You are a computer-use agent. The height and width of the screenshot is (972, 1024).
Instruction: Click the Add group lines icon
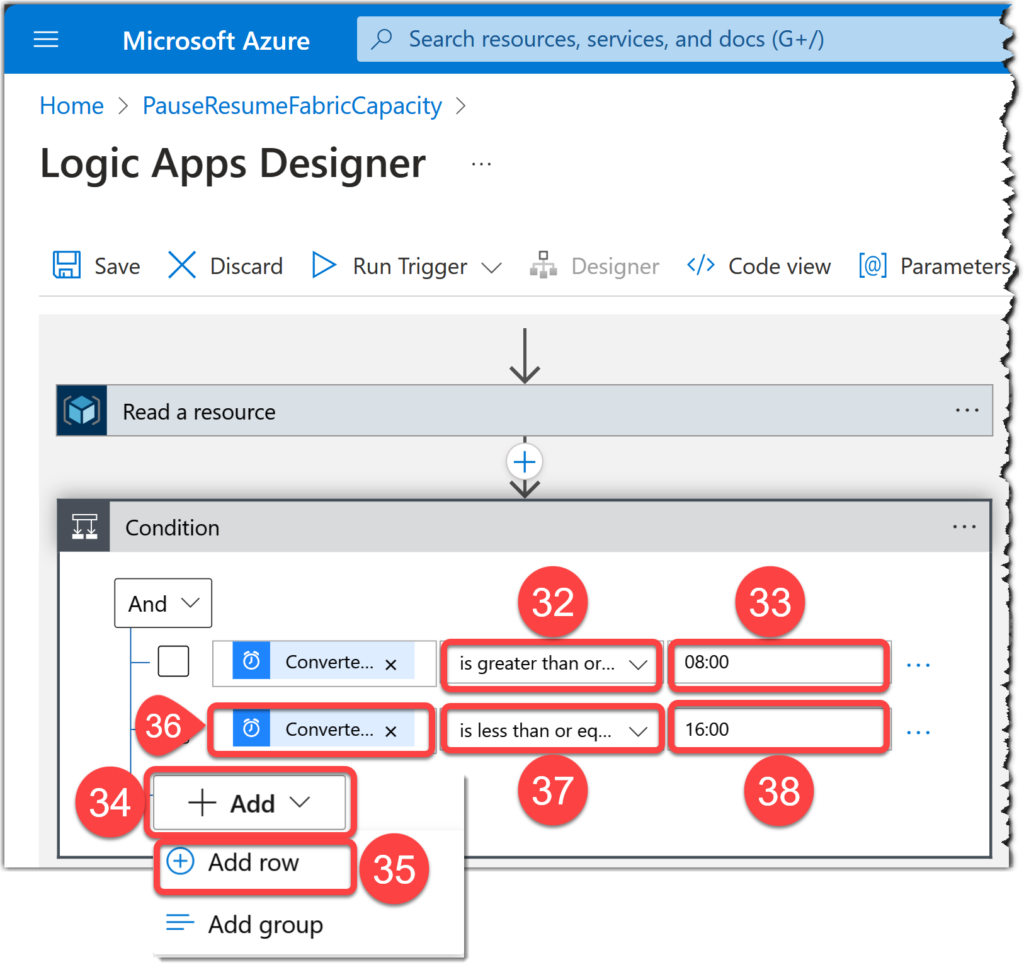(180, 922)
